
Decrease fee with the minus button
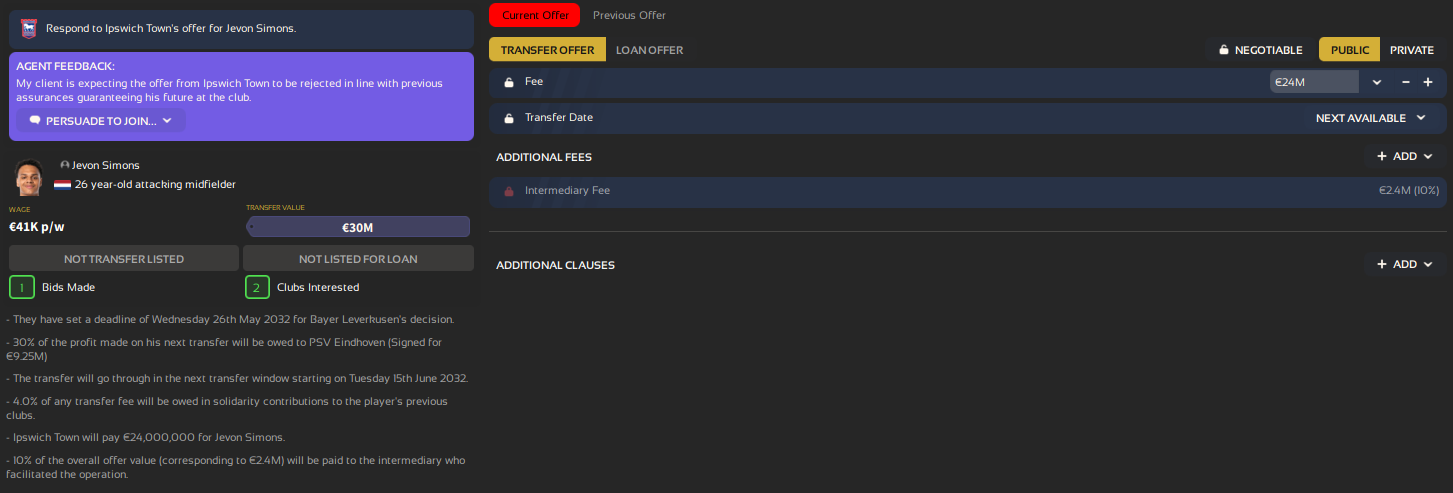tap(1406, 82)
